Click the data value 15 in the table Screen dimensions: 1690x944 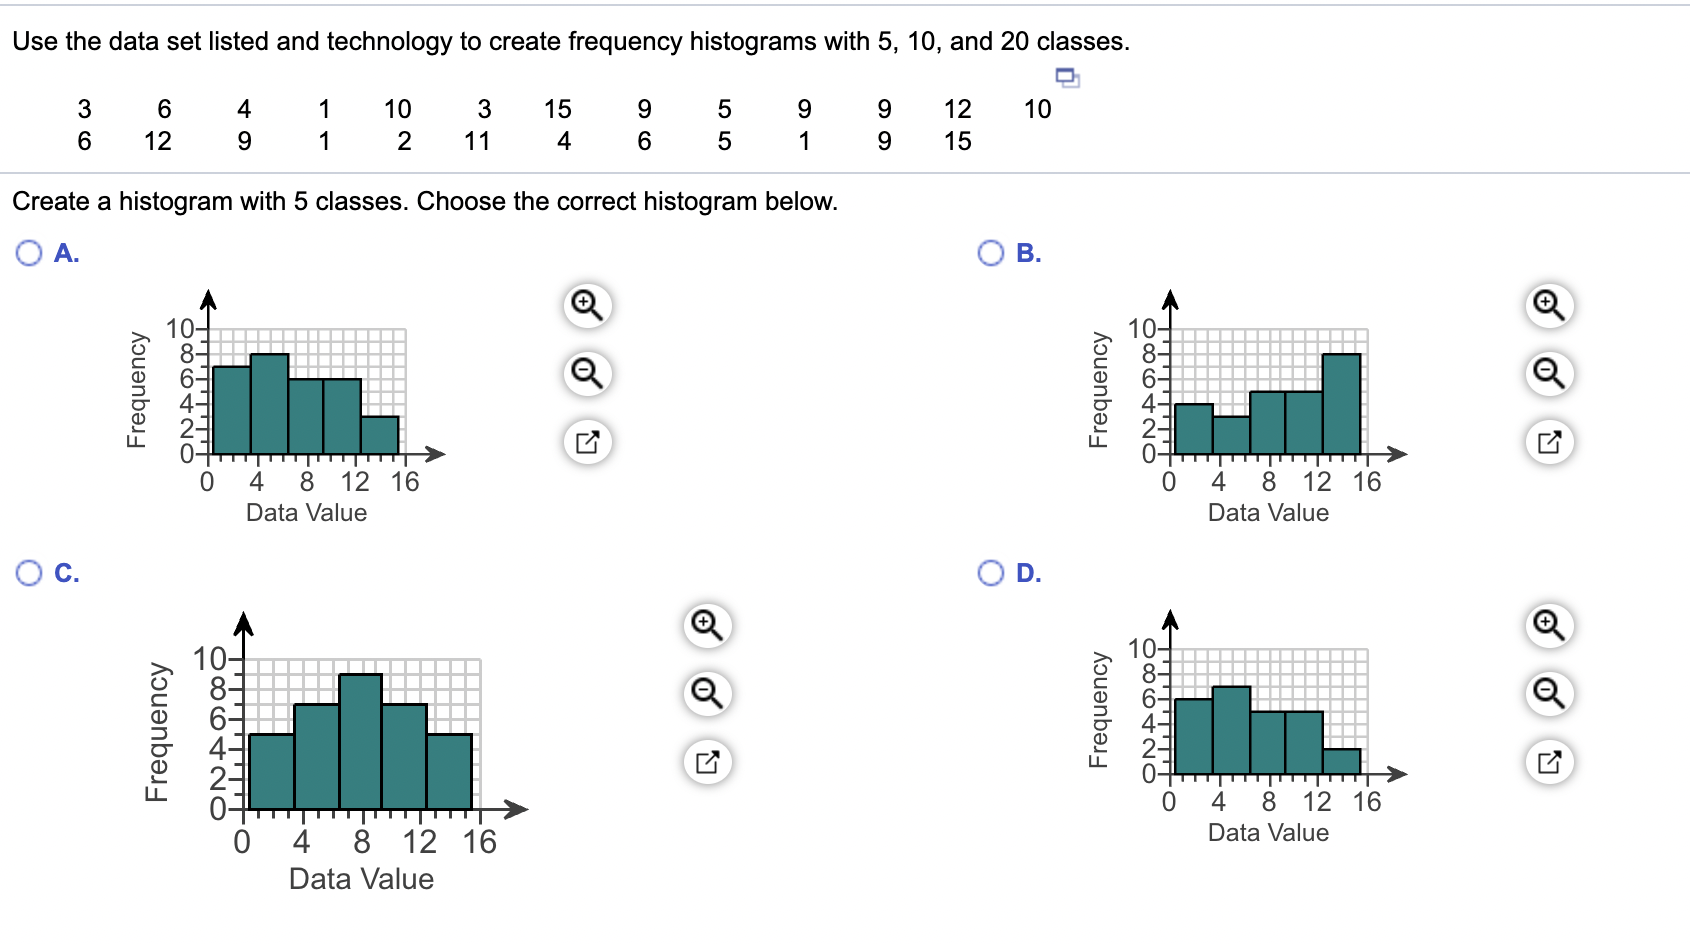point(558,109)
